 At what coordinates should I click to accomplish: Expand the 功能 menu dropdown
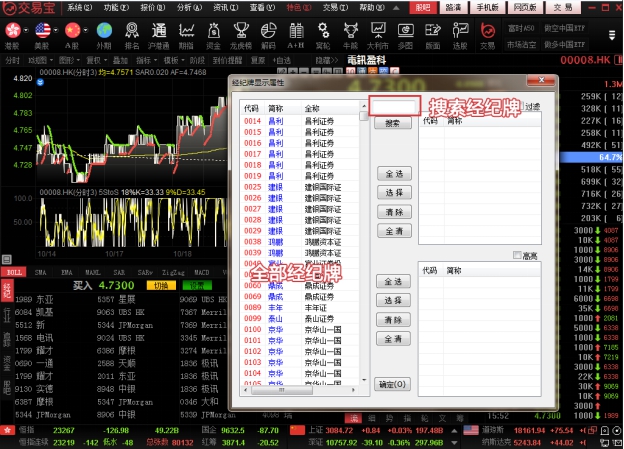[x=117, y=7]
